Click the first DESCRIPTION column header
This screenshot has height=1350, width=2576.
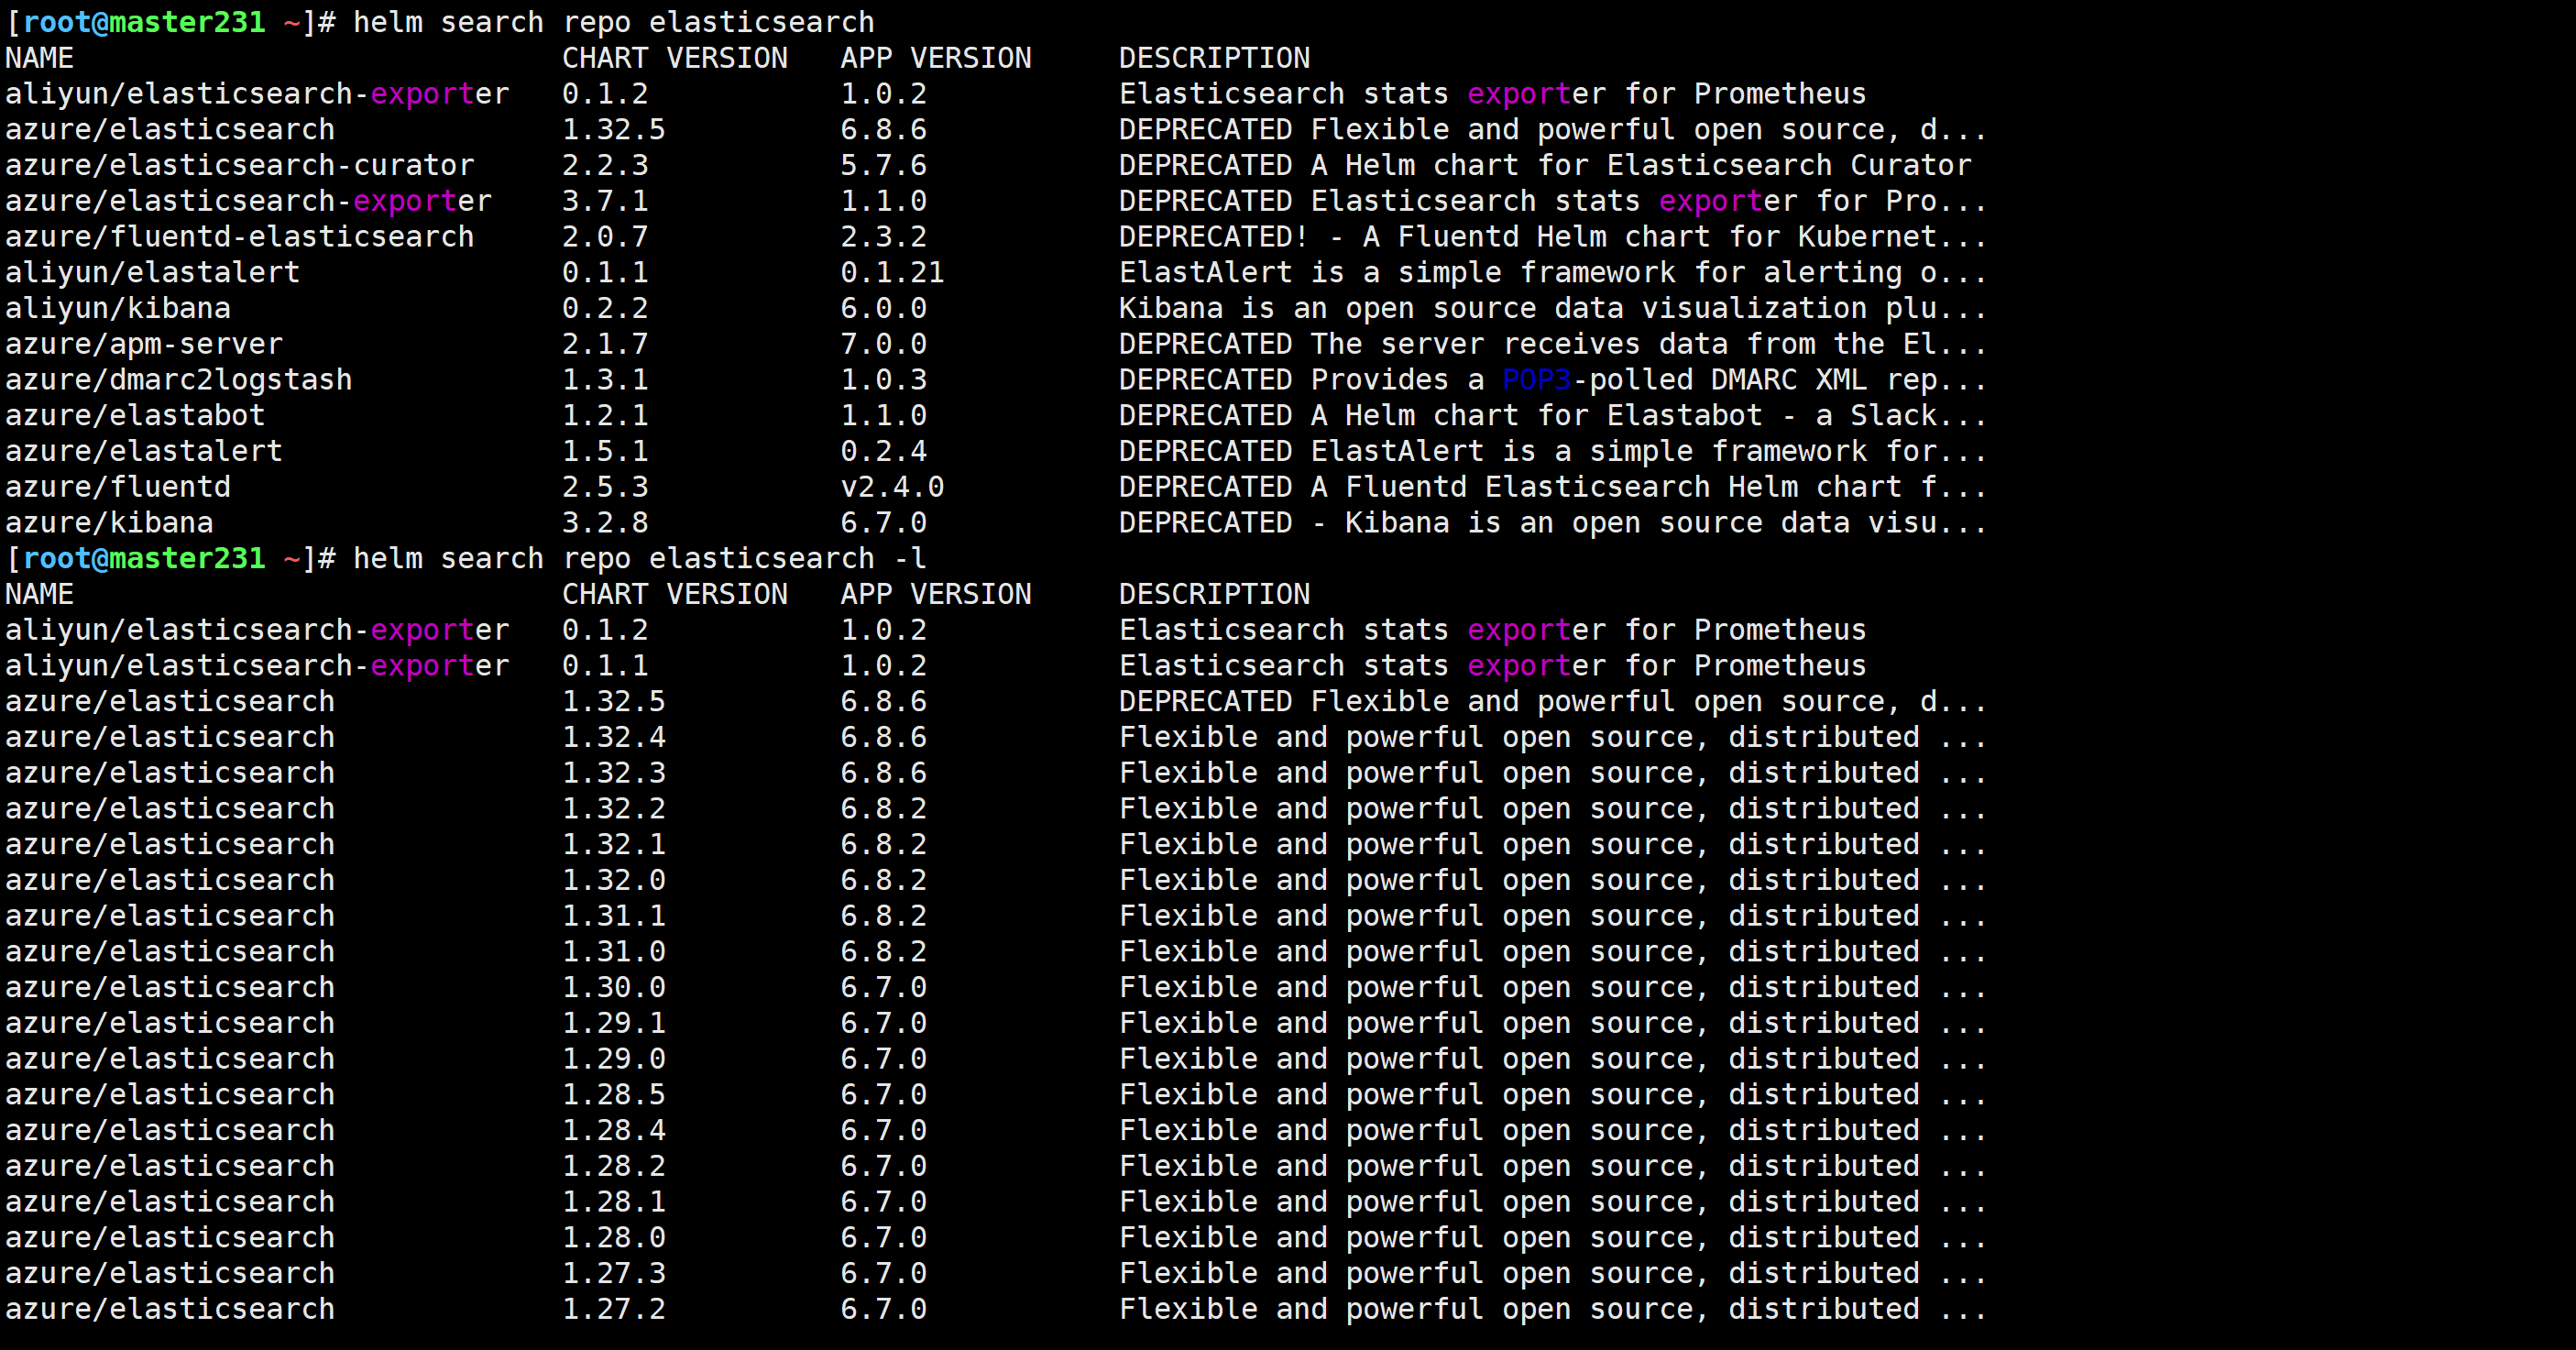pyautogui.click(x=1214, y=58)
